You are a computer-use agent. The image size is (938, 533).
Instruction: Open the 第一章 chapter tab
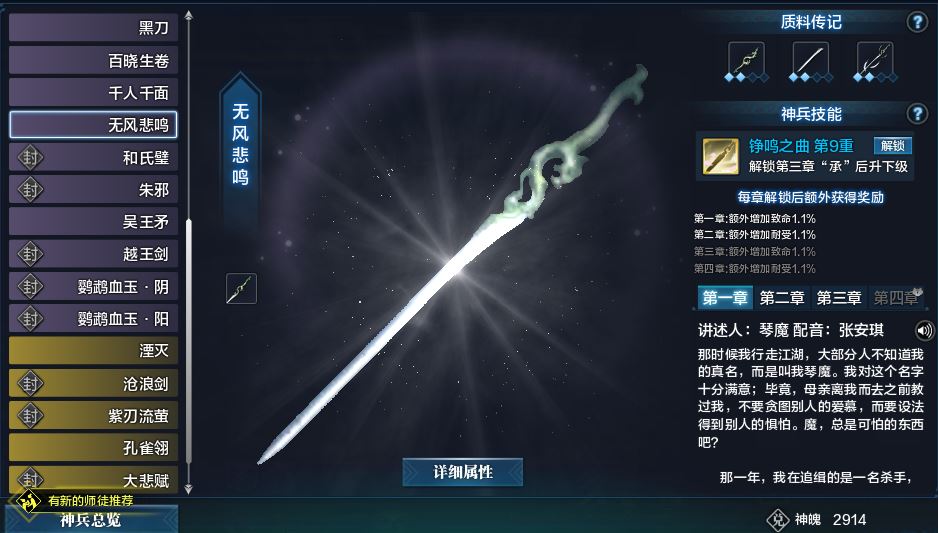point(724,297)
